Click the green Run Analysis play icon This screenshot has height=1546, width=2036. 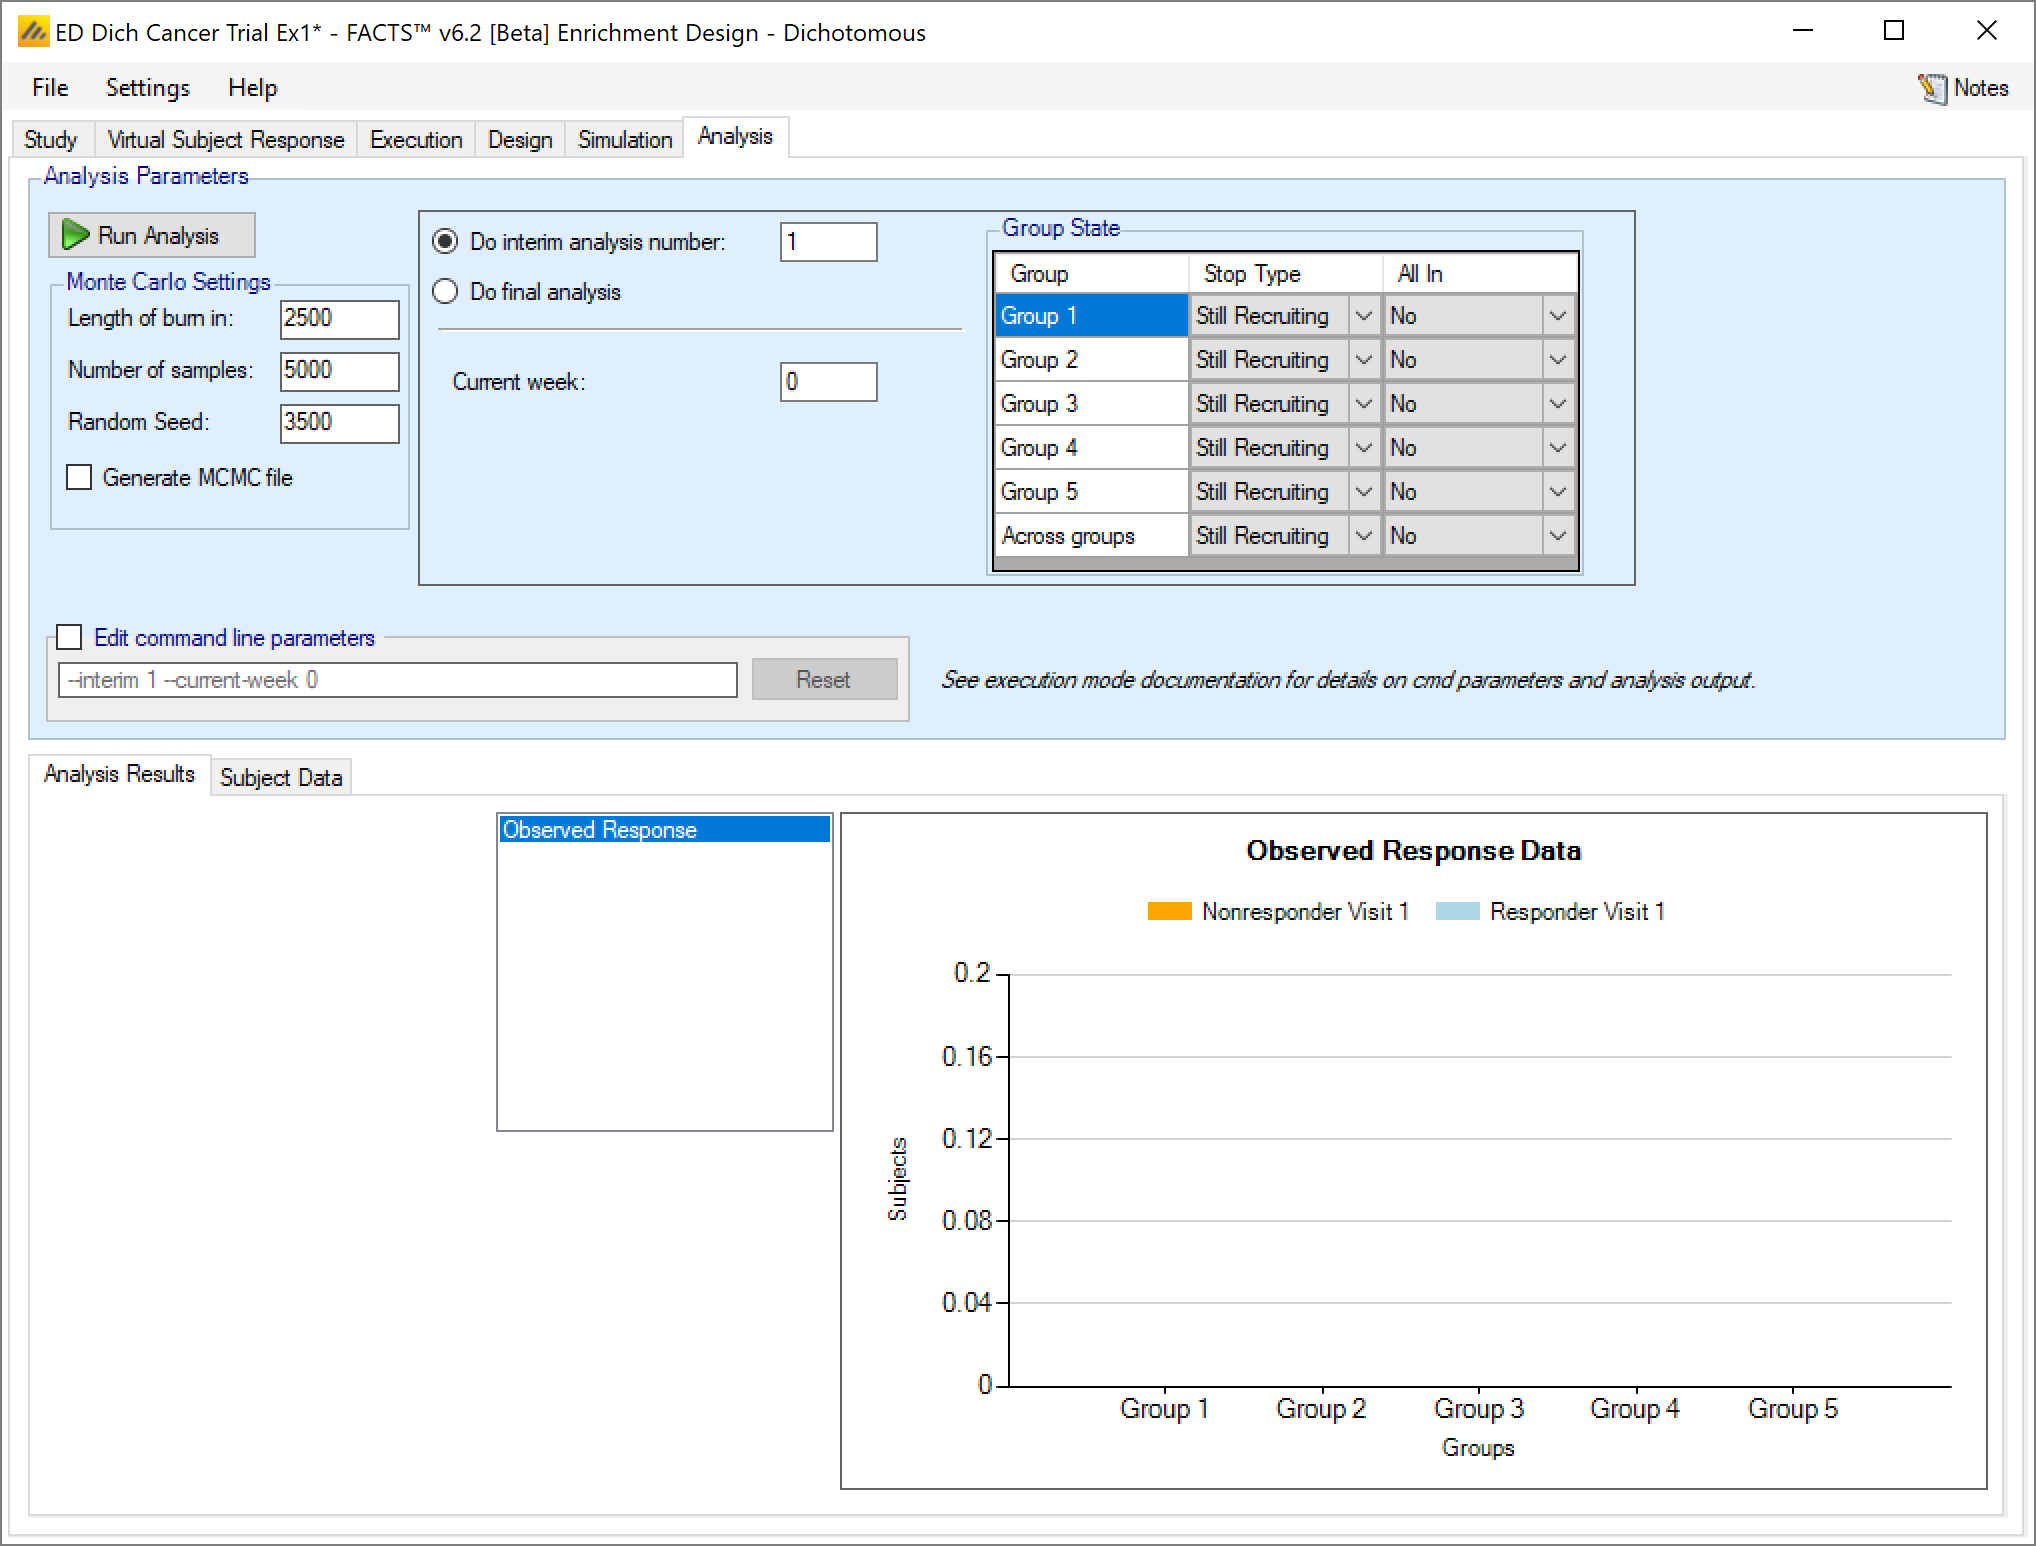[x=76, y=235]
